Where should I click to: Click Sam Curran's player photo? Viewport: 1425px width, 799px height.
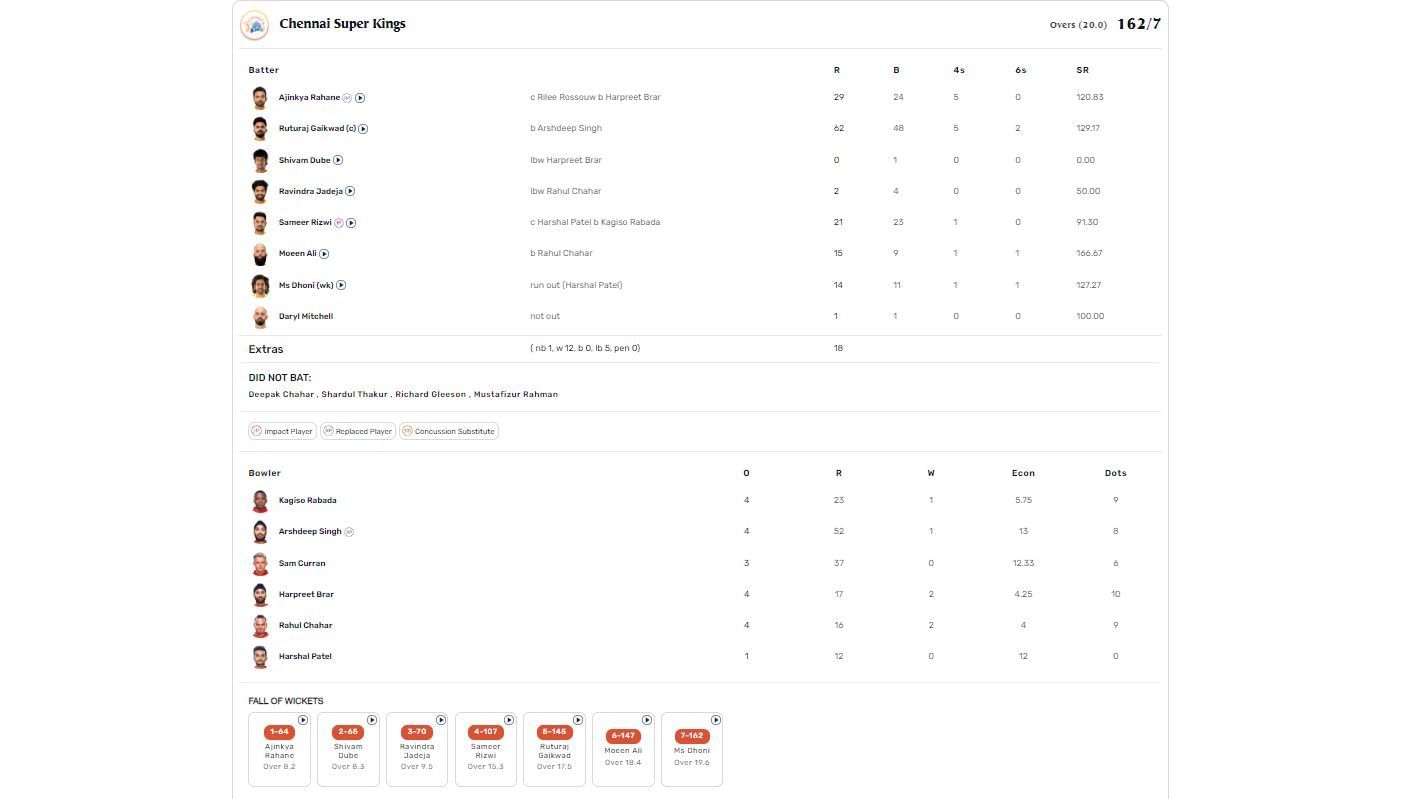260,564
